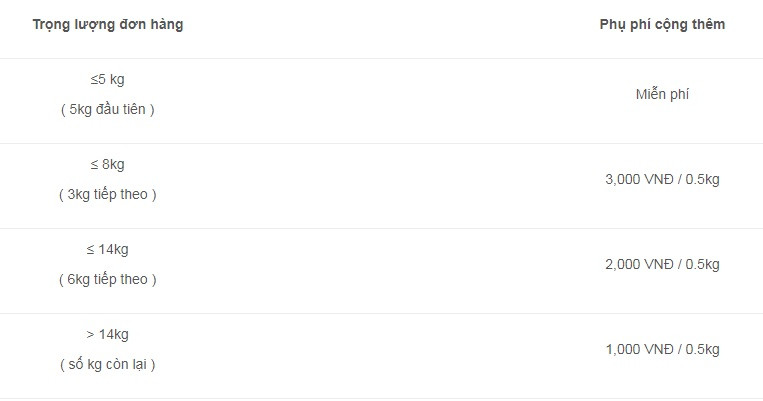Click the 'Phụ phí cộng thêm' column header
Image resolution: width=763 pixels, height=401 pixels.
tap(662, 24)
